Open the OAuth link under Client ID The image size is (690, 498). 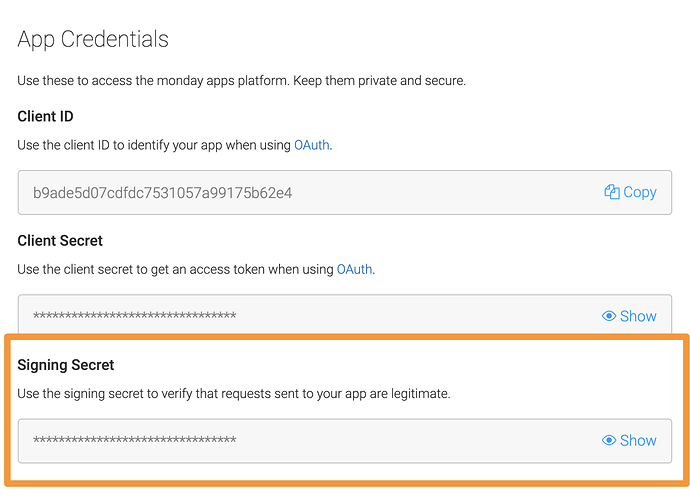pos(312,145)
